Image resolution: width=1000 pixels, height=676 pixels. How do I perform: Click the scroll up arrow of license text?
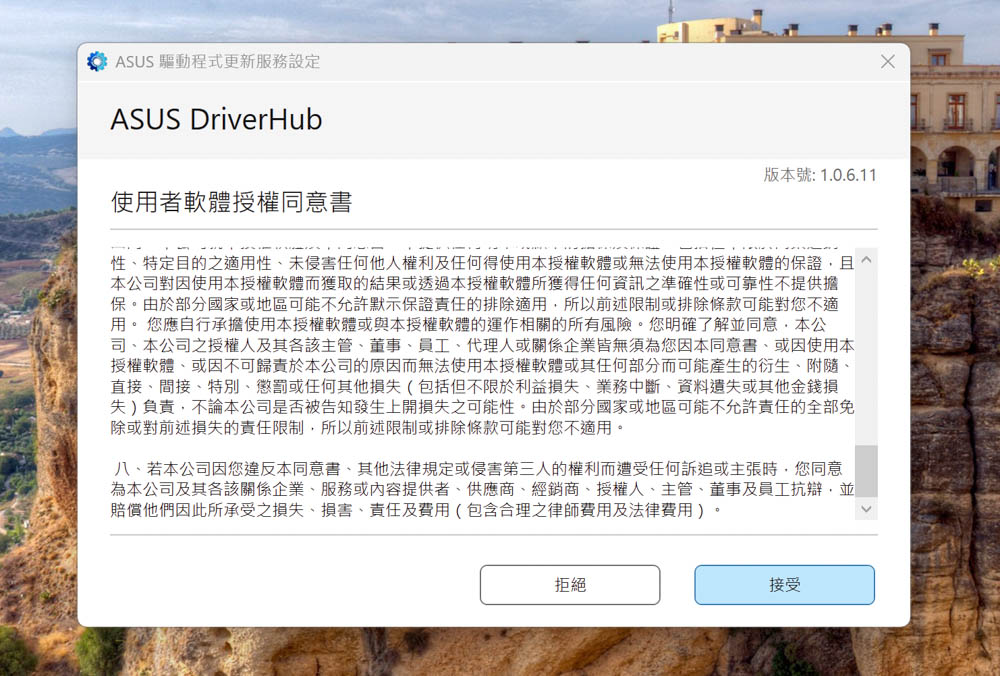pos(866,260)
